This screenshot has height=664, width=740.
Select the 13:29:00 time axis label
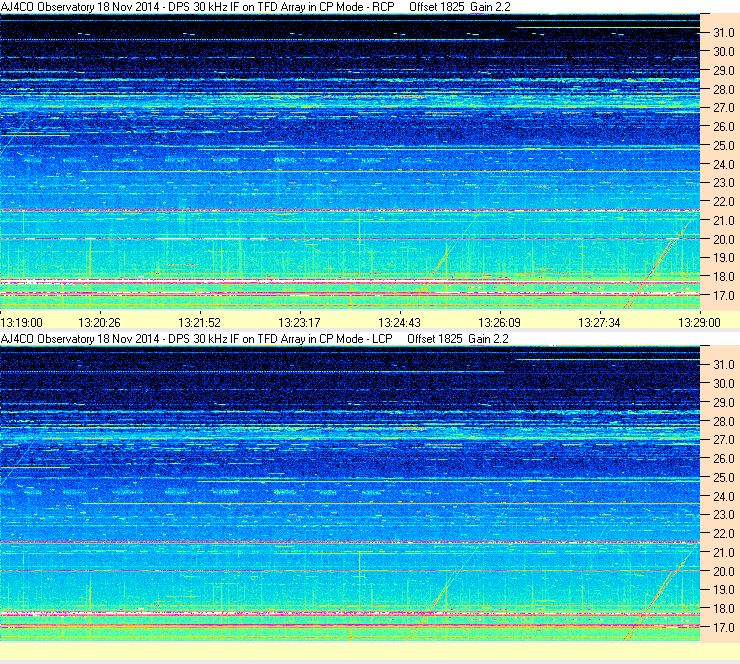coord(699,323)
